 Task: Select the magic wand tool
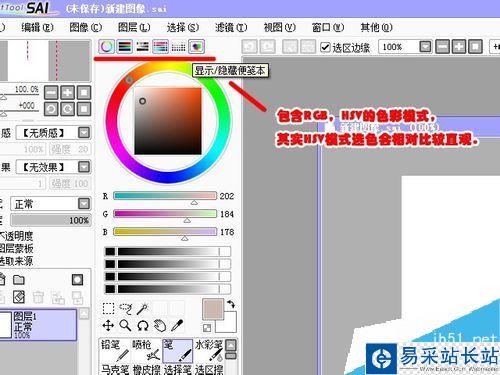tap(142, 309)
